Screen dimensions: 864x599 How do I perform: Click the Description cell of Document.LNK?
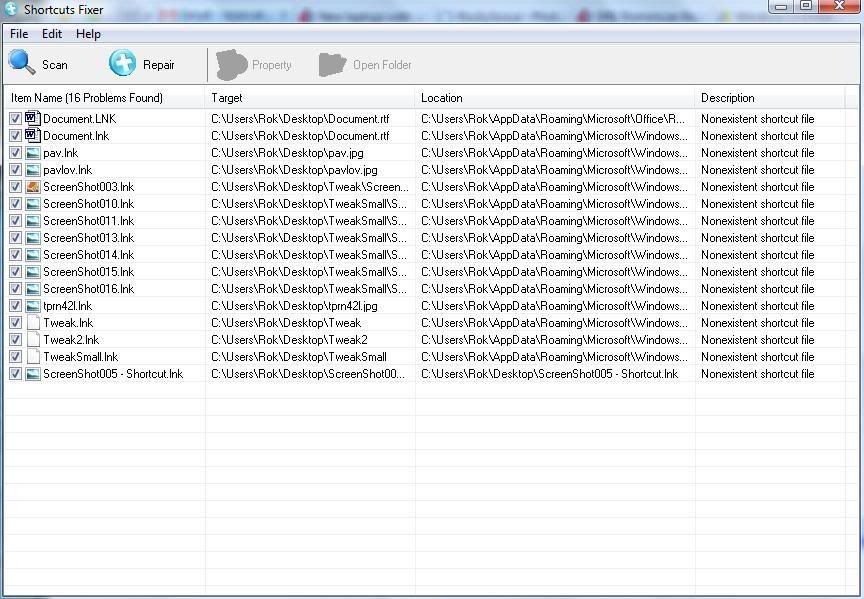758,118
